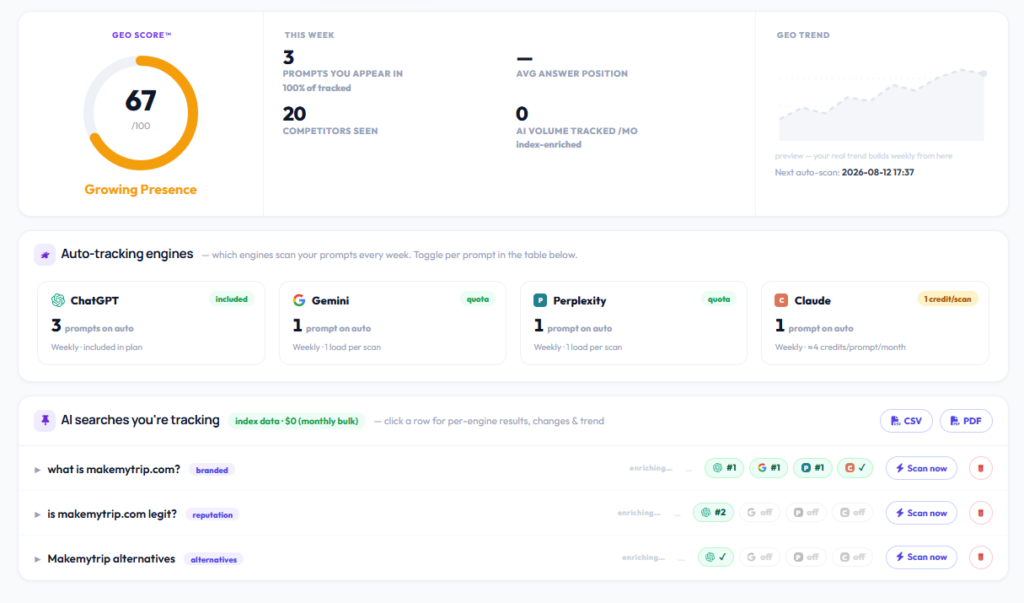Click '3 prompts on auto' in ChatGPT card
The height and width of the screenshot is (603, 1024).
pos(92,326)
